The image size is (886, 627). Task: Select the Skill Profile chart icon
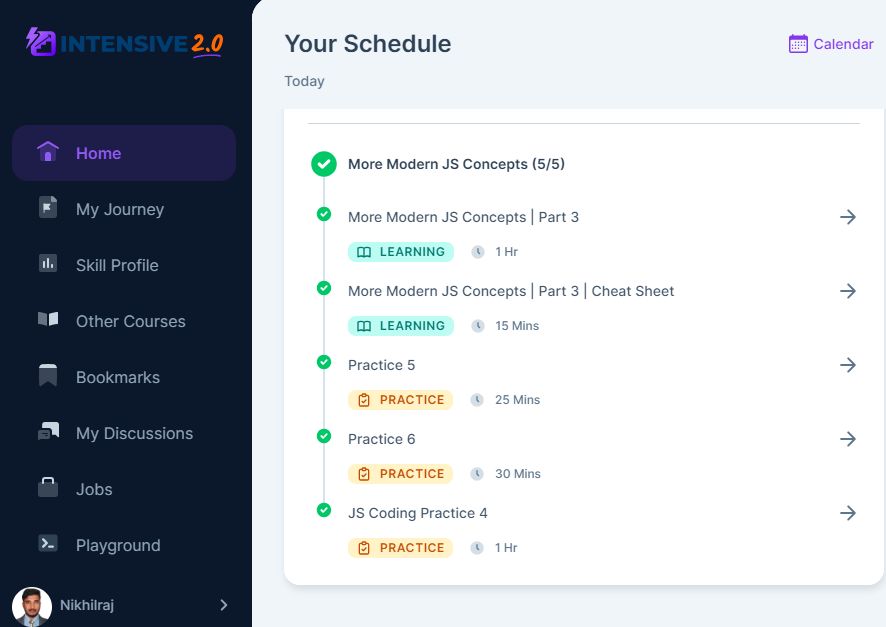click(48, 263)
